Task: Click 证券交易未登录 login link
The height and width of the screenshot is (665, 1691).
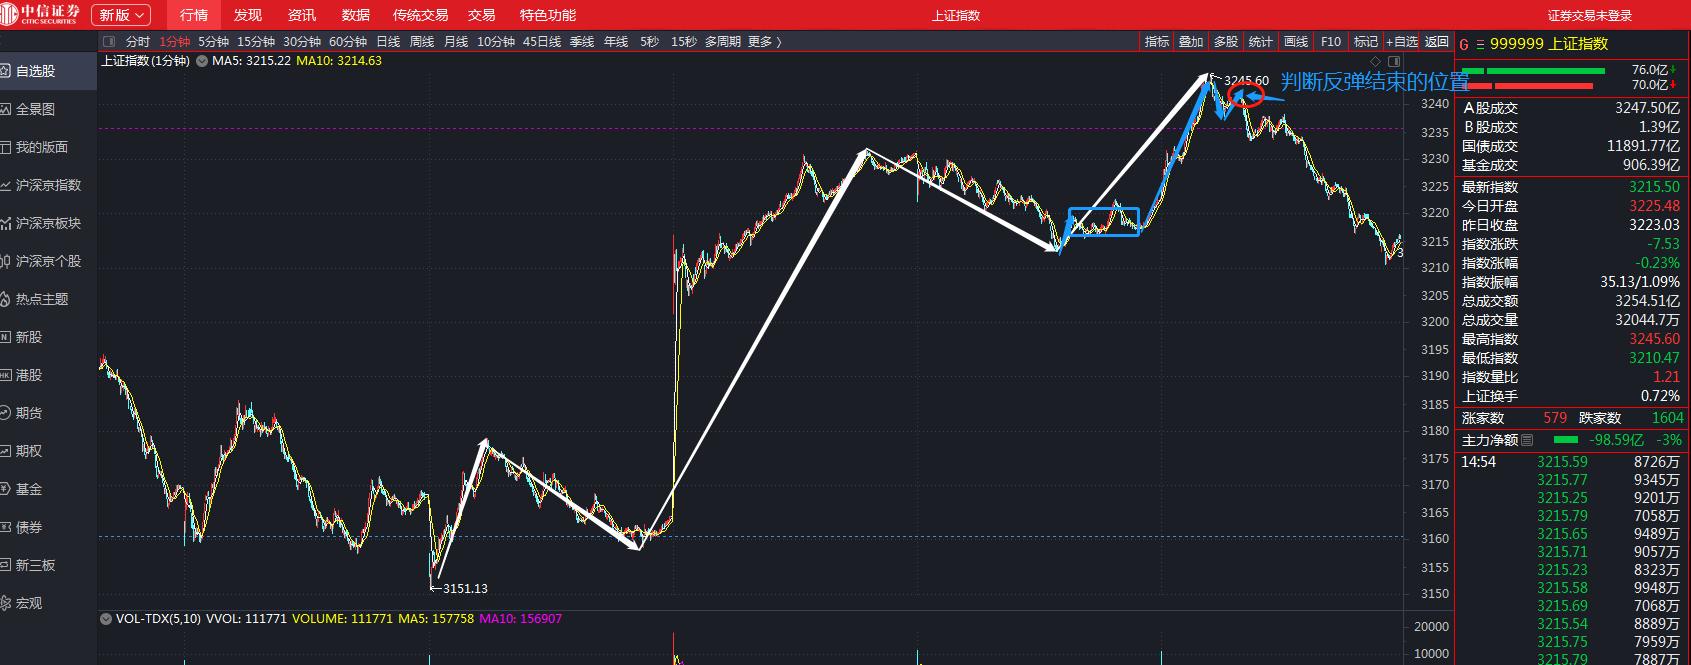Action: pos(1589,15)
